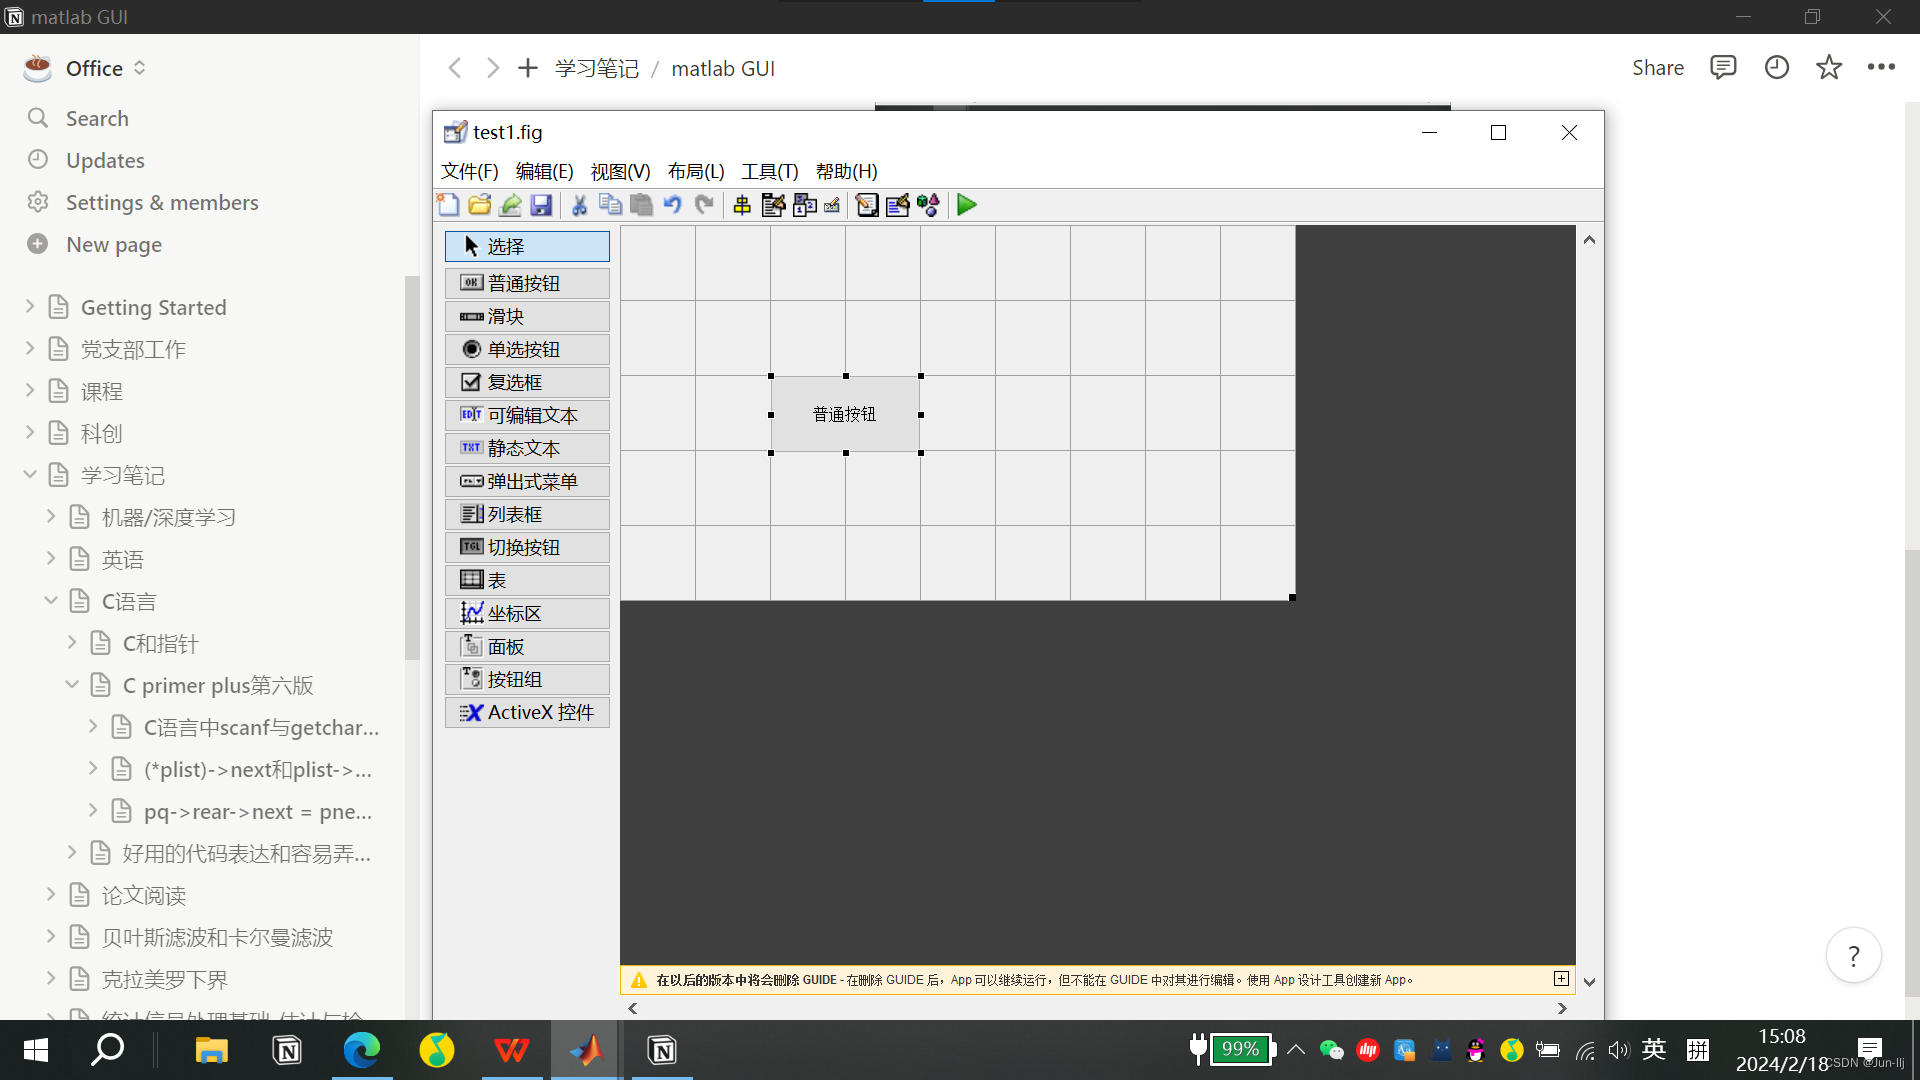Click the Save Figure floppy icon
1920x1080 pixels.
(541, 205)
